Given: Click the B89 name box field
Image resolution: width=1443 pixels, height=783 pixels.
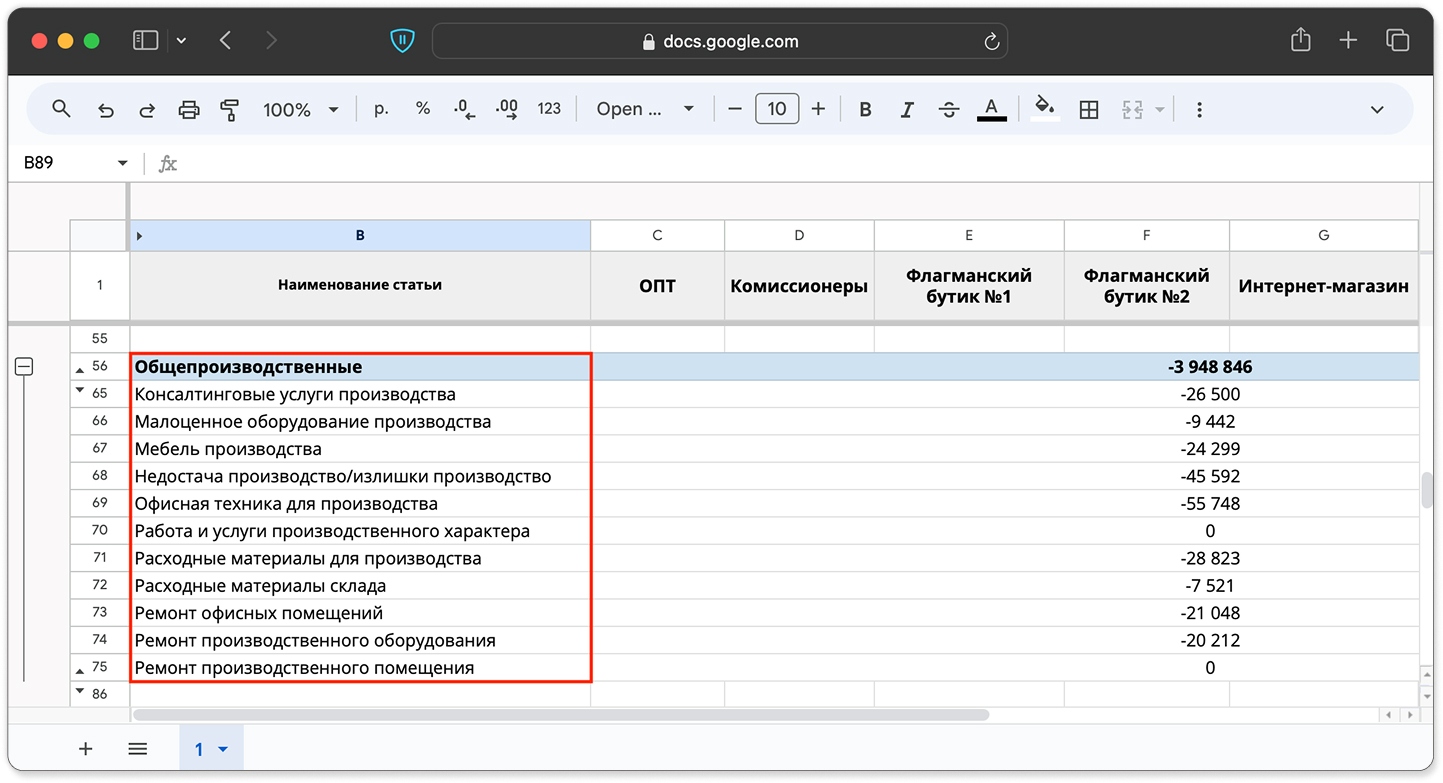Looking at the screenshot, I should point(65,163).
